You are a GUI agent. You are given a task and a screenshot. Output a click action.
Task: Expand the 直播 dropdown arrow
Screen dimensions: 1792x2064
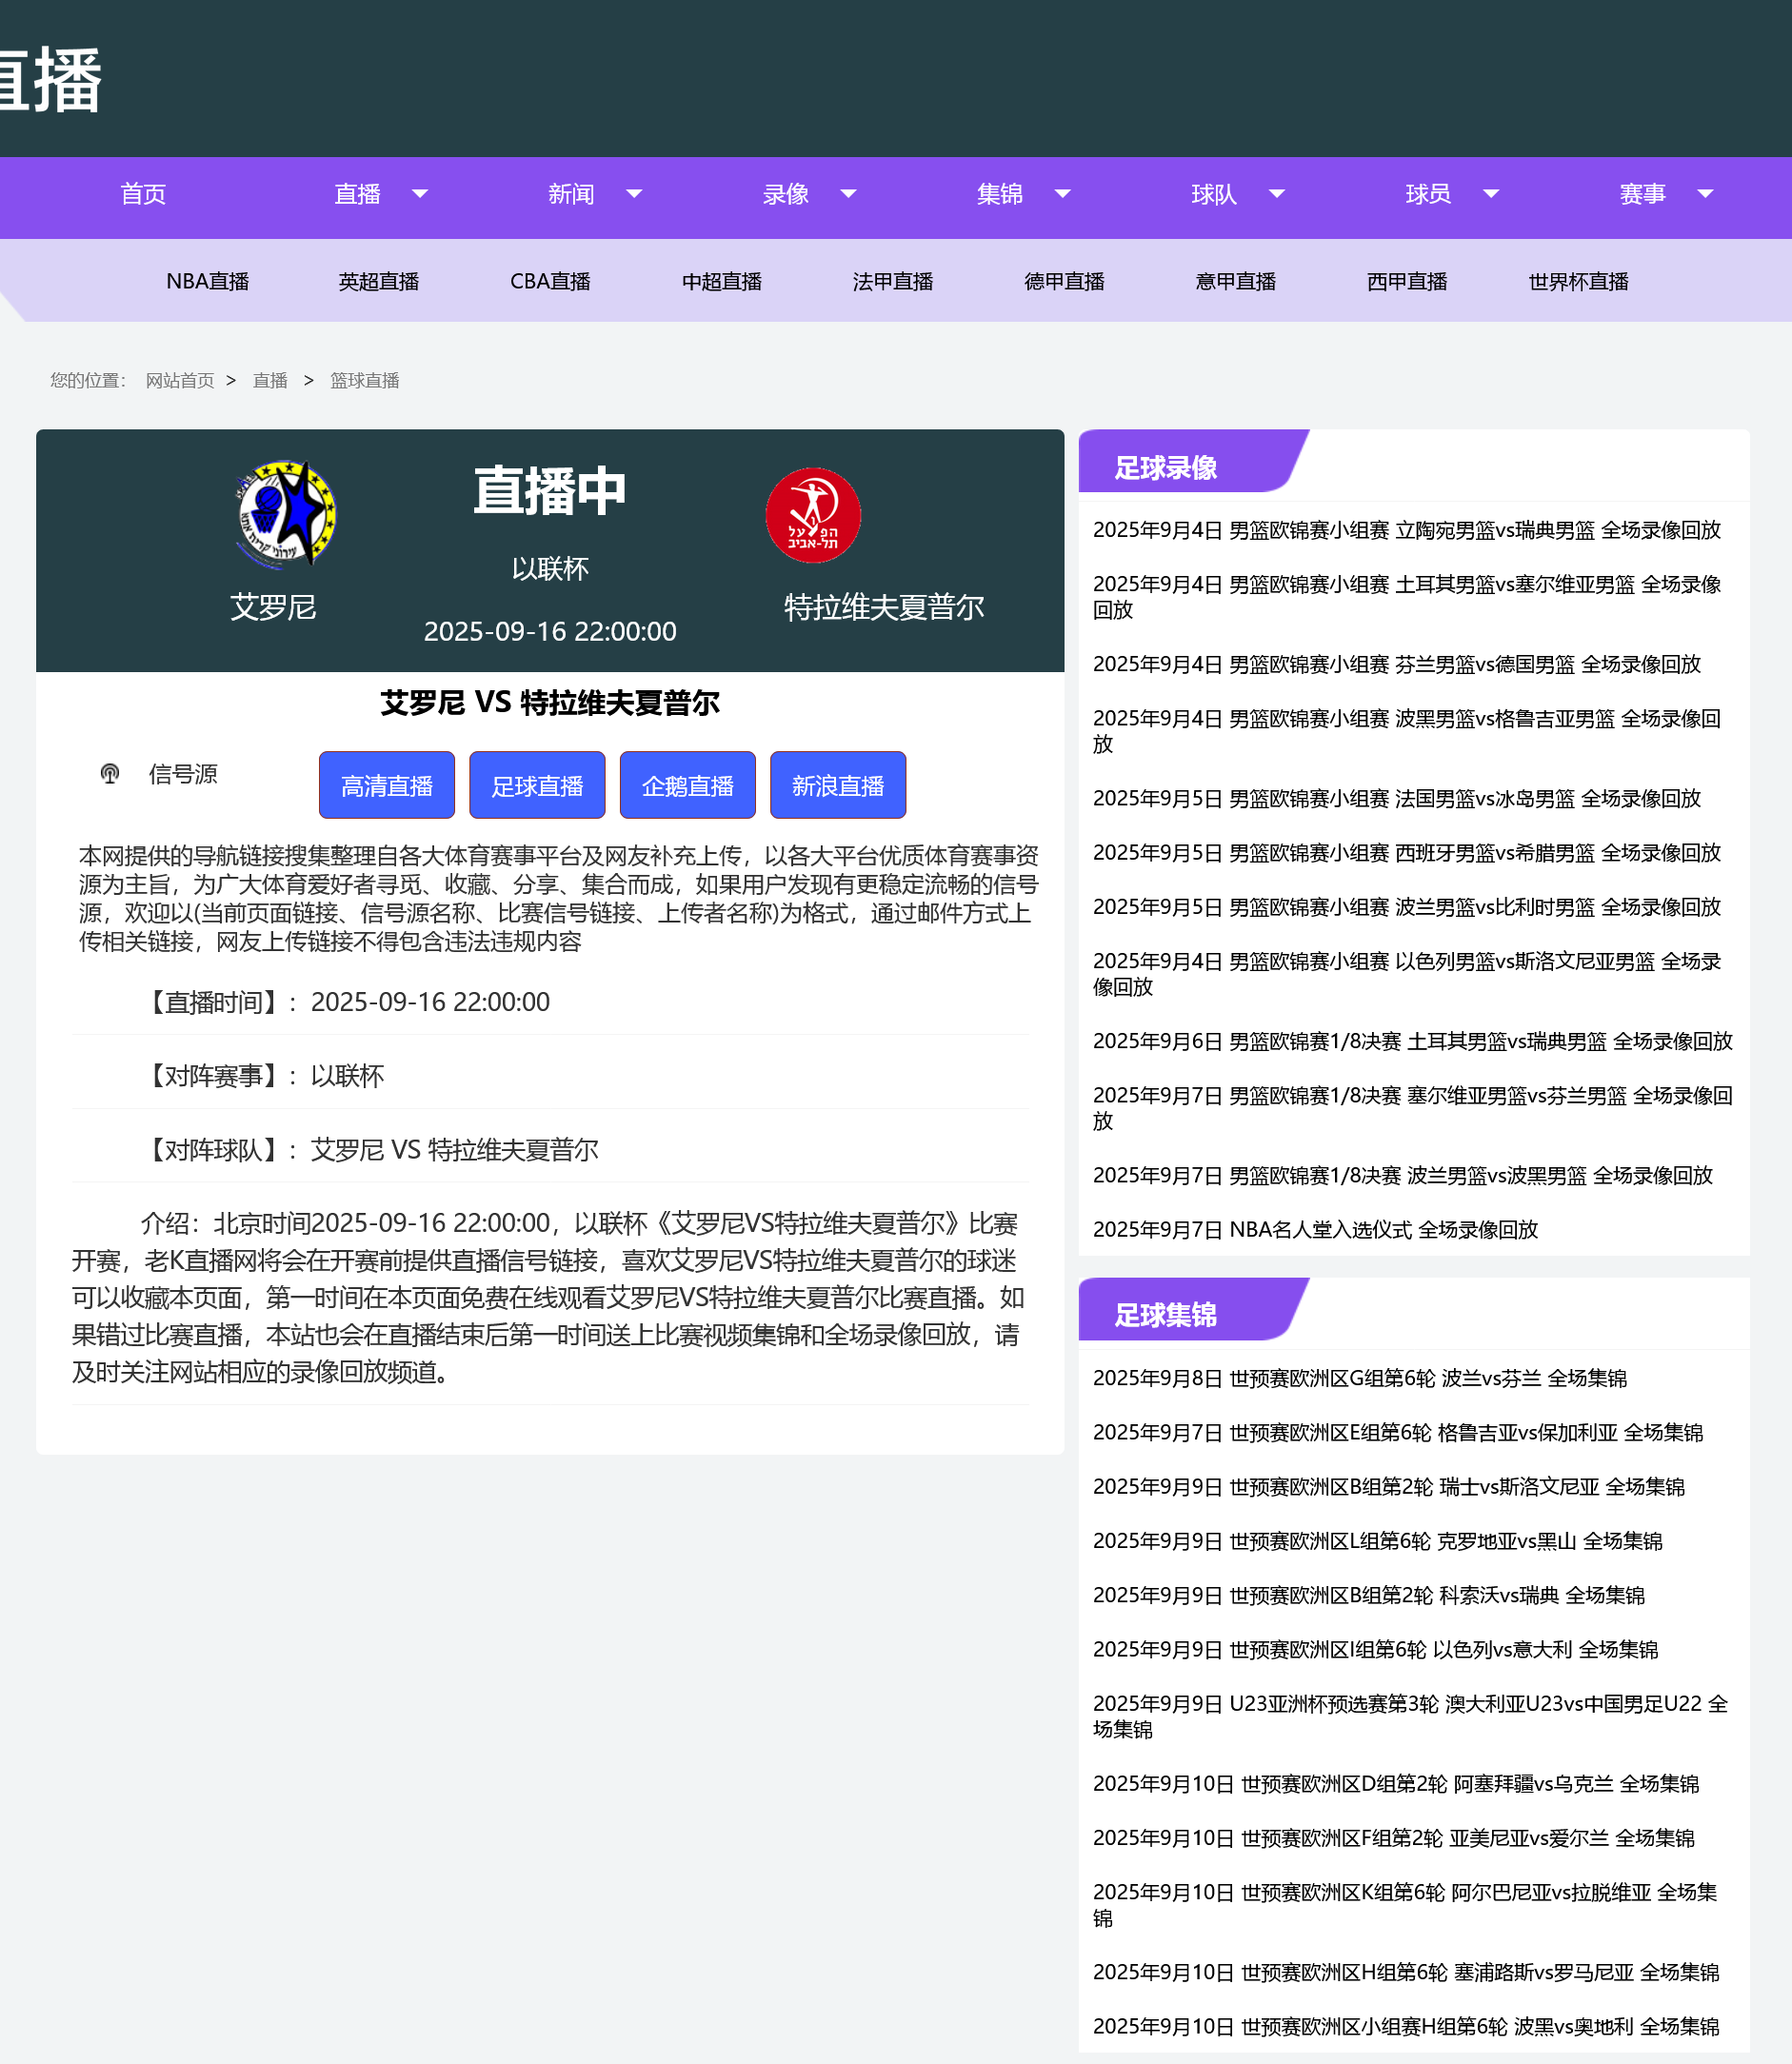pyautogui.click(x=420, y=194)
